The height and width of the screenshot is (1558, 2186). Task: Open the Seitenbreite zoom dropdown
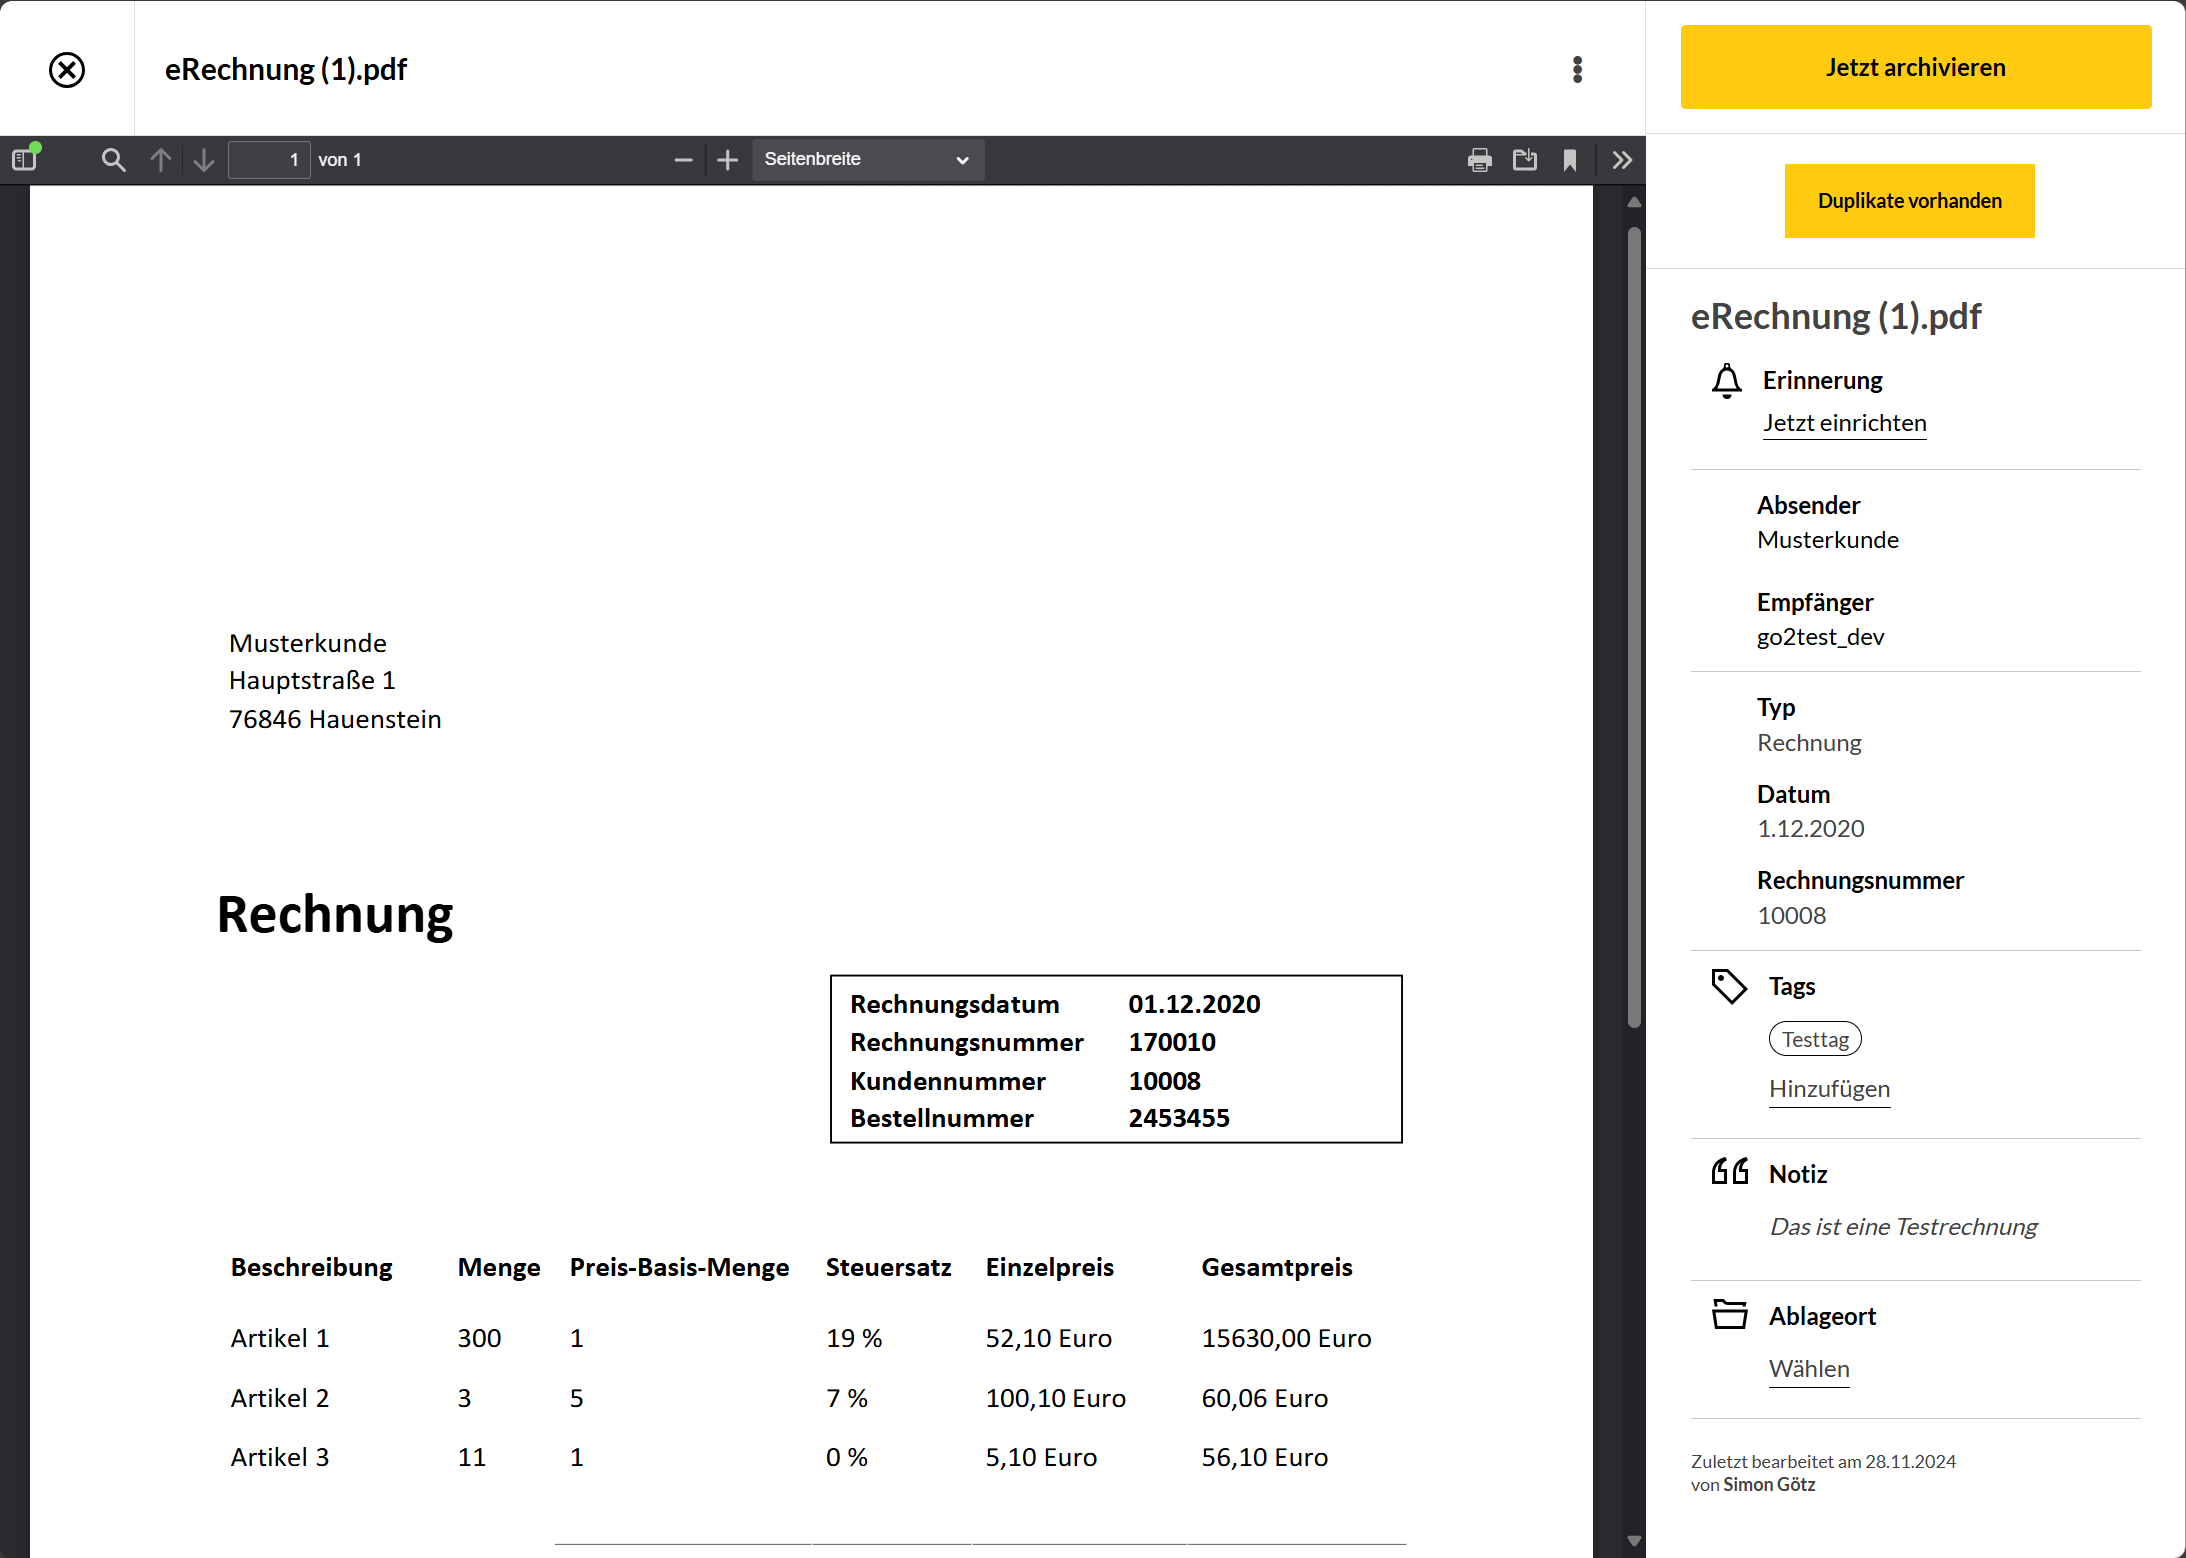click(867, 160)
